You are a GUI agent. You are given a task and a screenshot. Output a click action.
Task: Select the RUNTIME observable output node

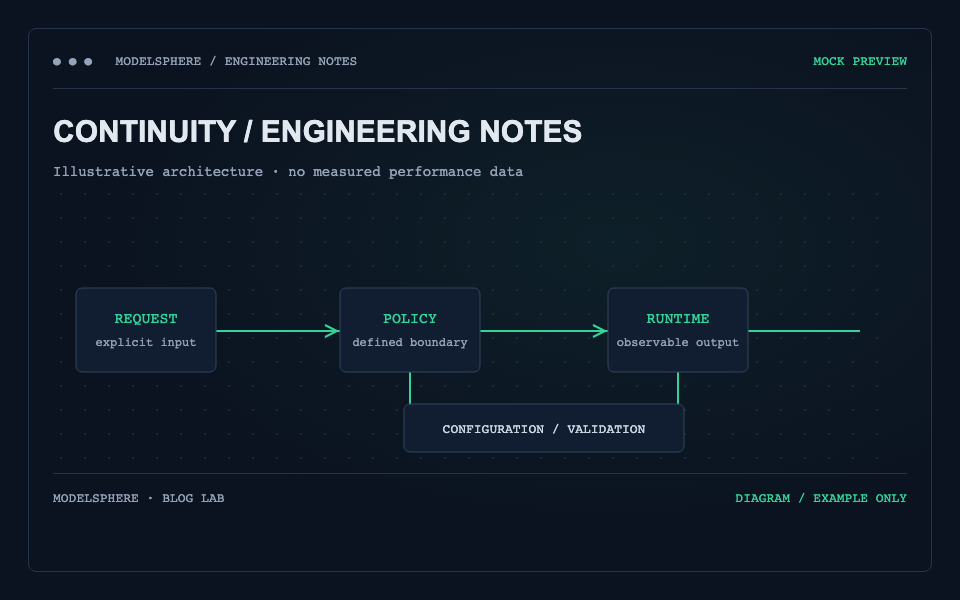(678, 330)
